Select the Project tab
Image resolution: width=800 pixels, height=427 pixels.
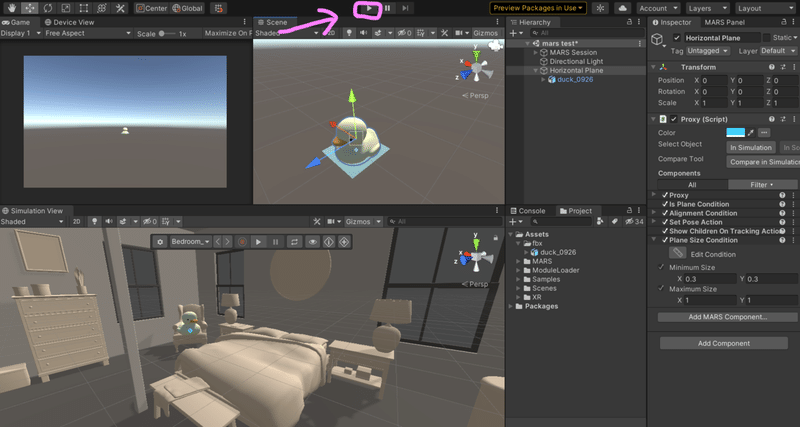(x=576, y=211)
